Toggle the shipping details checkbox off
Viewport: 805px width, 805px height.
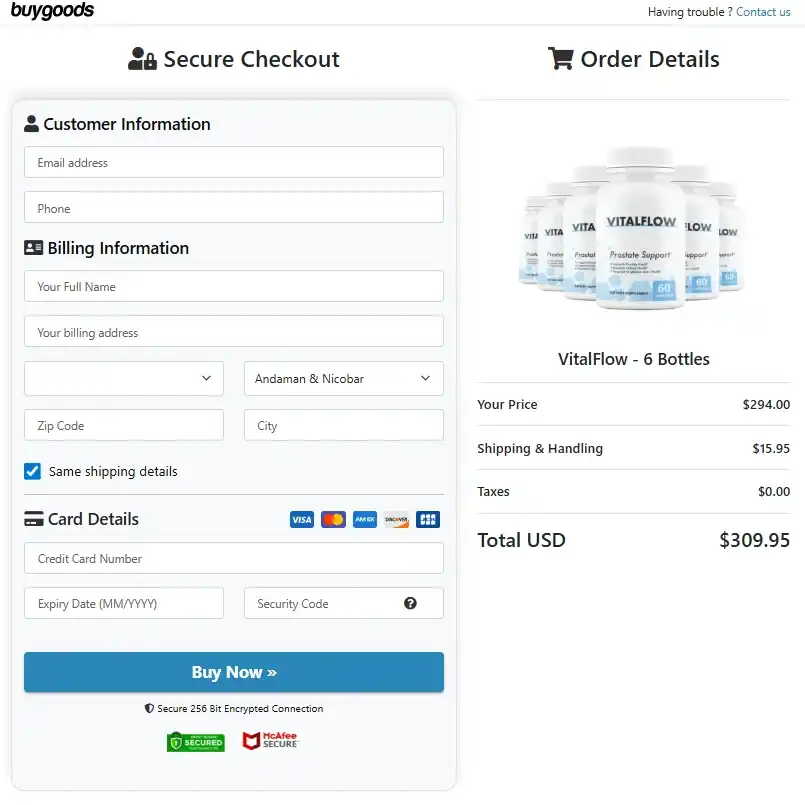click(31, 471)
